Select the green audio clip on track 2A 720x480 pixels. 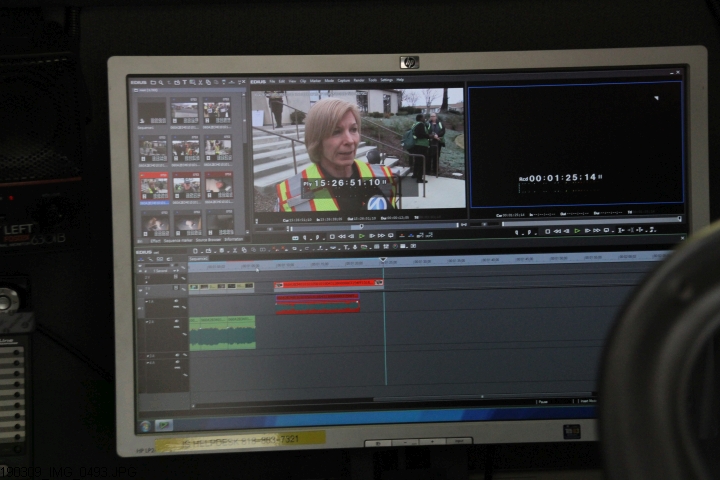[222, 333]
